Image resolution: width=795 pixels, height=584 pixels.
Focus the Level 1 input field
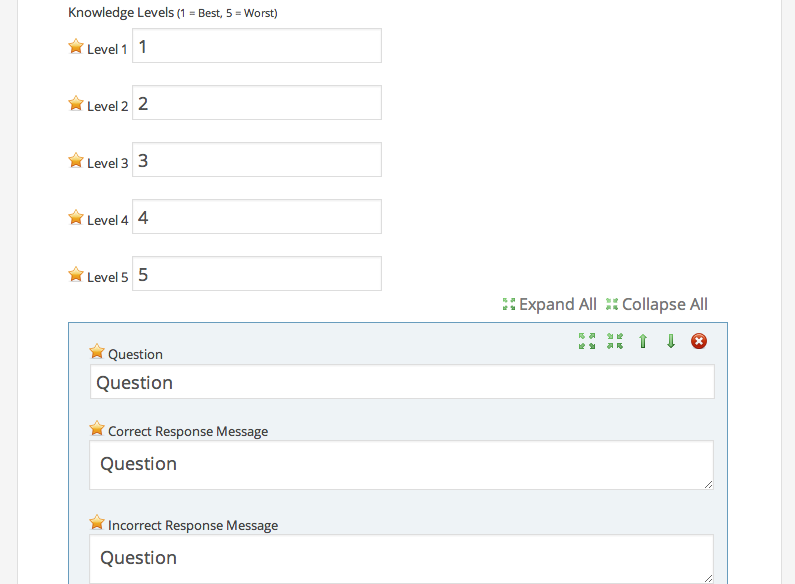pos(257,46)
